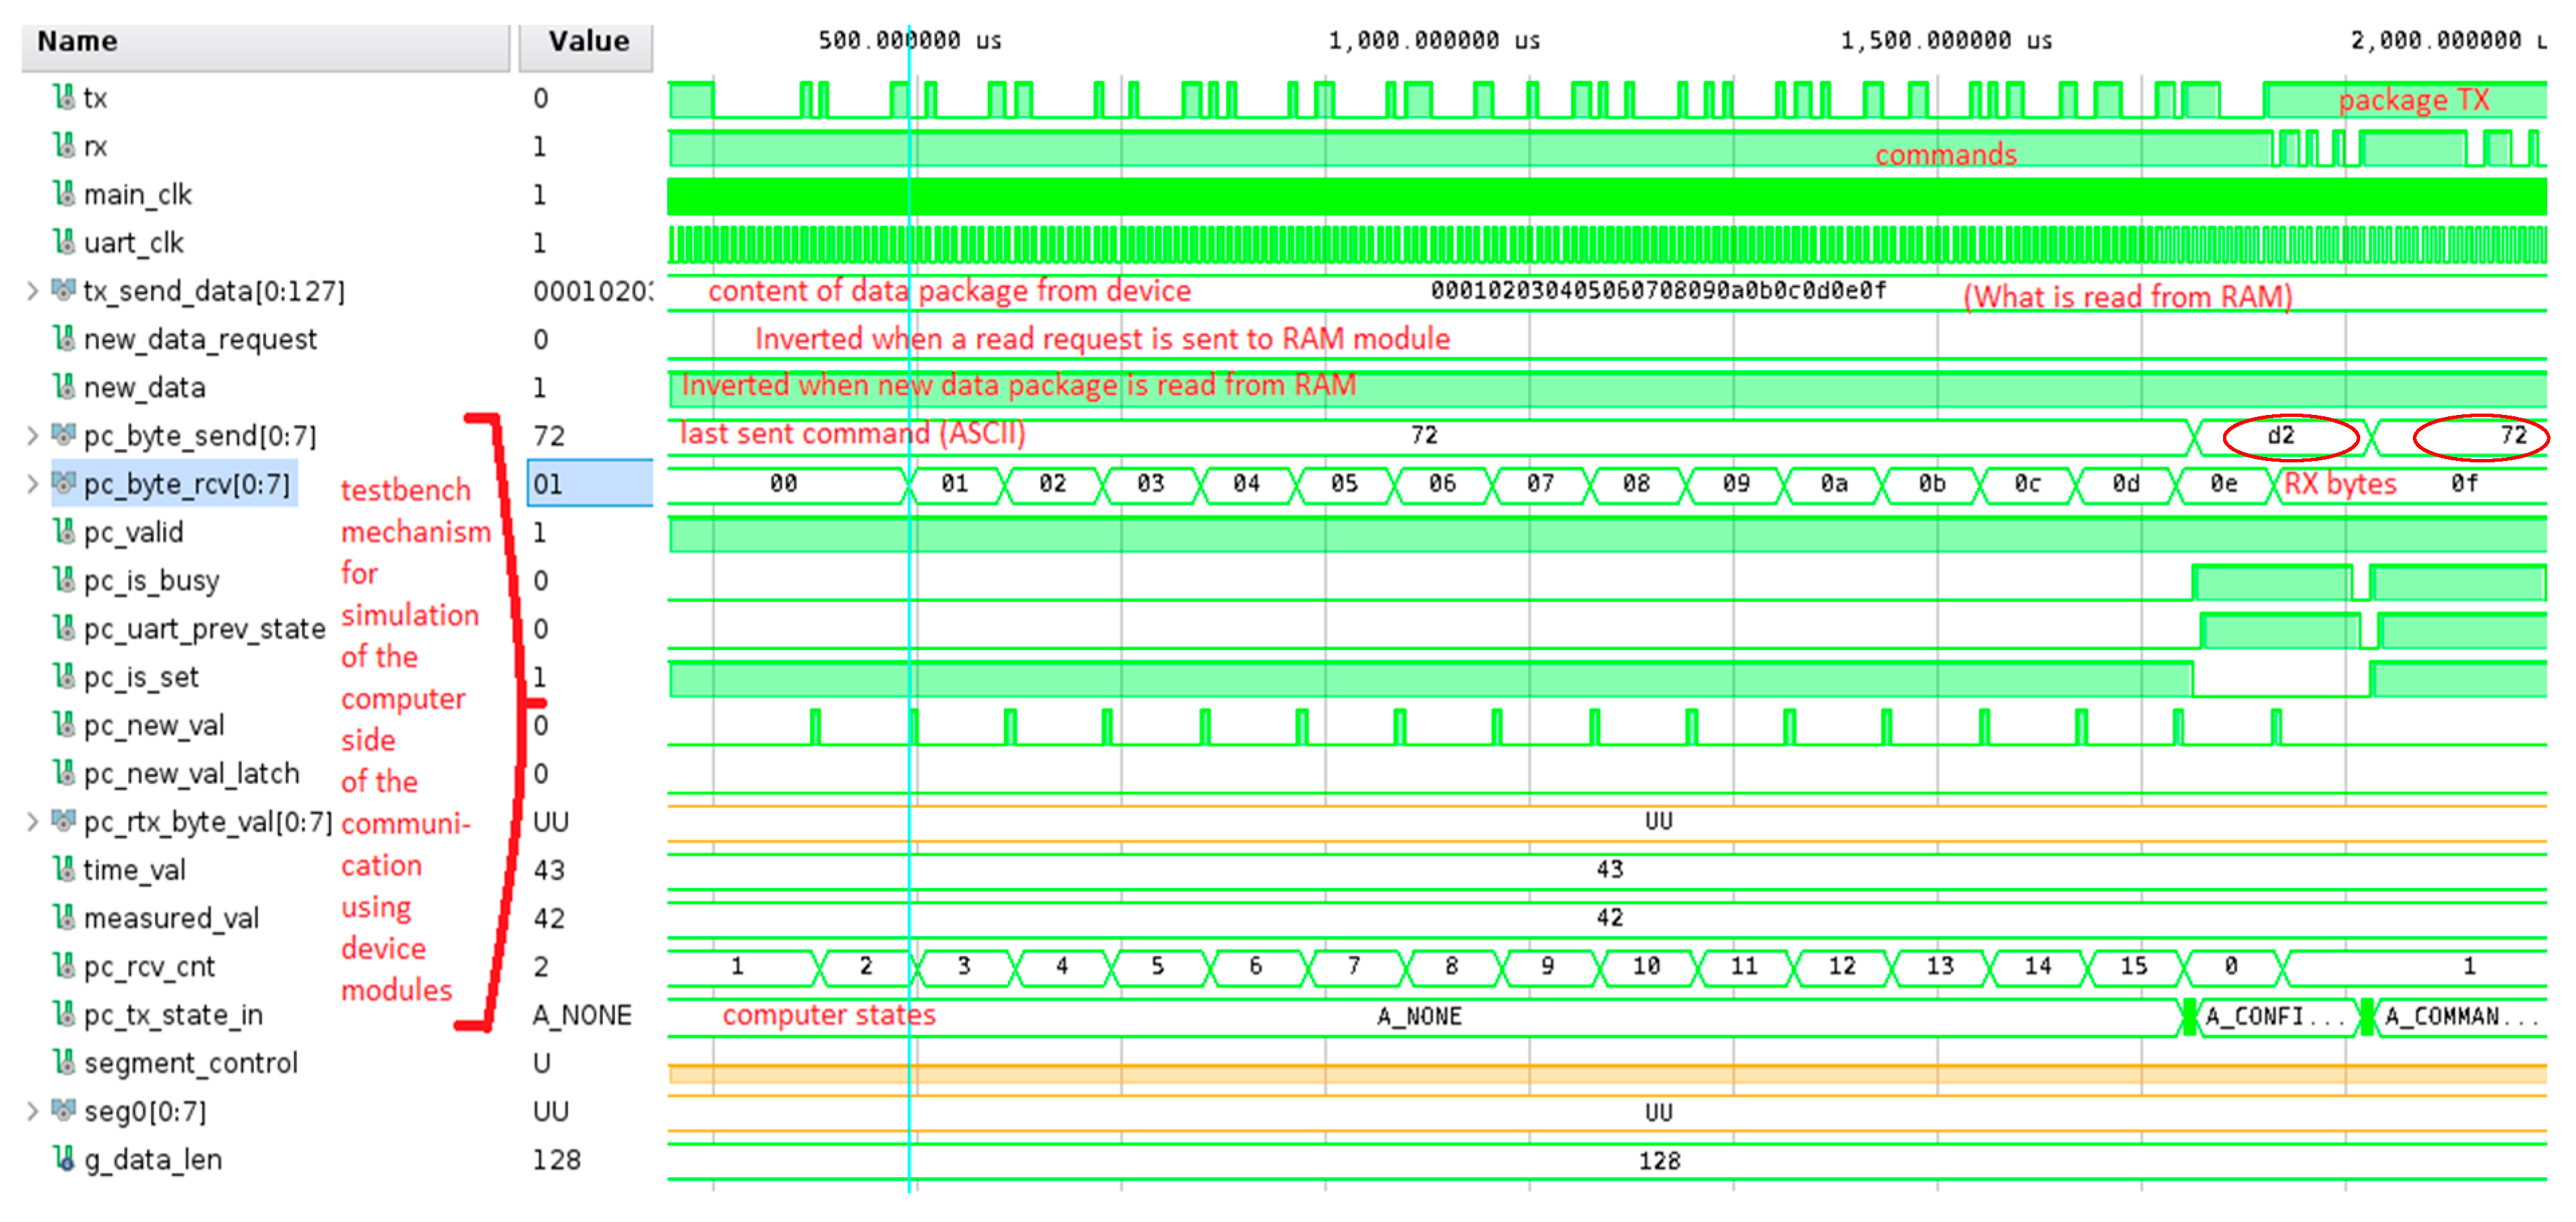Expand the pc_byte_send[0:7] bus
The width and height of the screenshot is (2576, 1222).
pyautogui.click(x=32, y=435)
